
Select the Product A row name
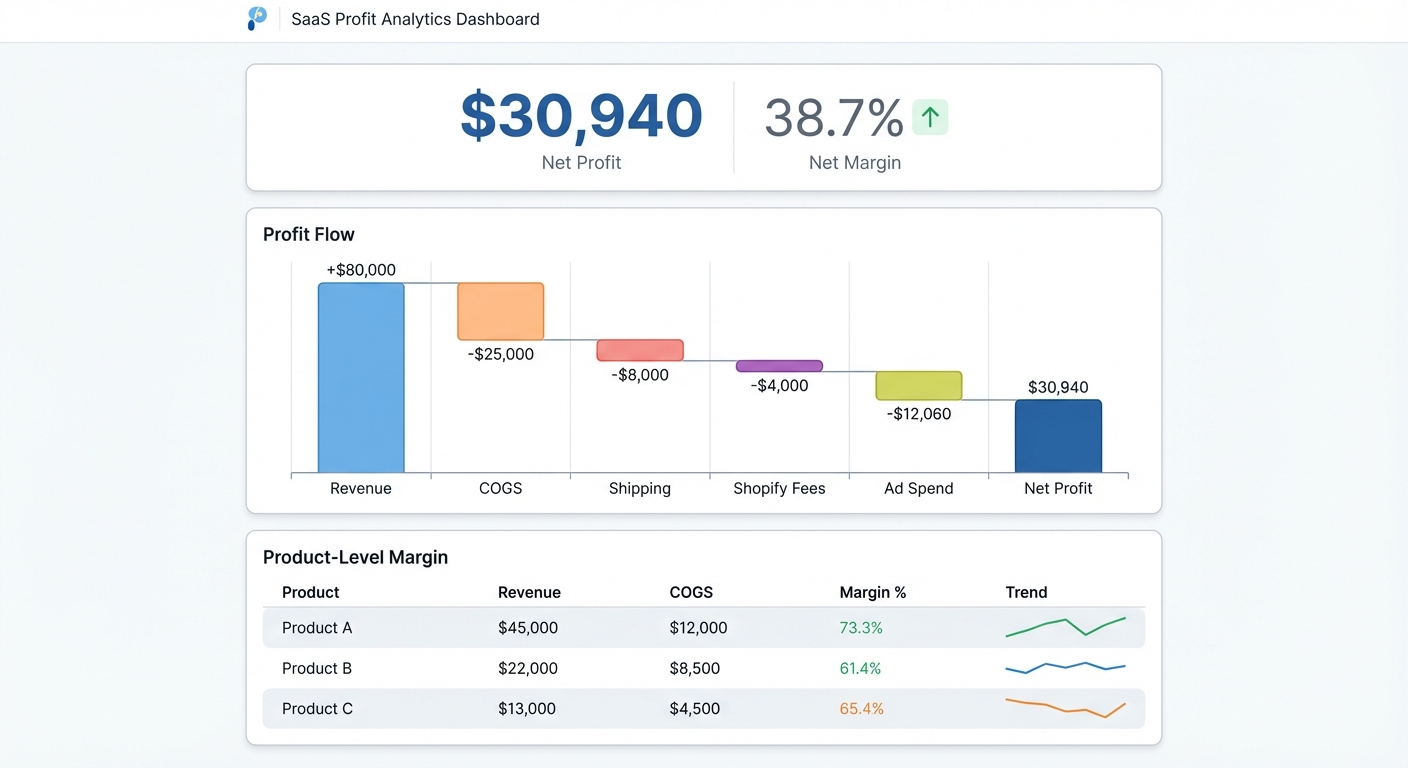pyautogui.click(x=317, y=628)
